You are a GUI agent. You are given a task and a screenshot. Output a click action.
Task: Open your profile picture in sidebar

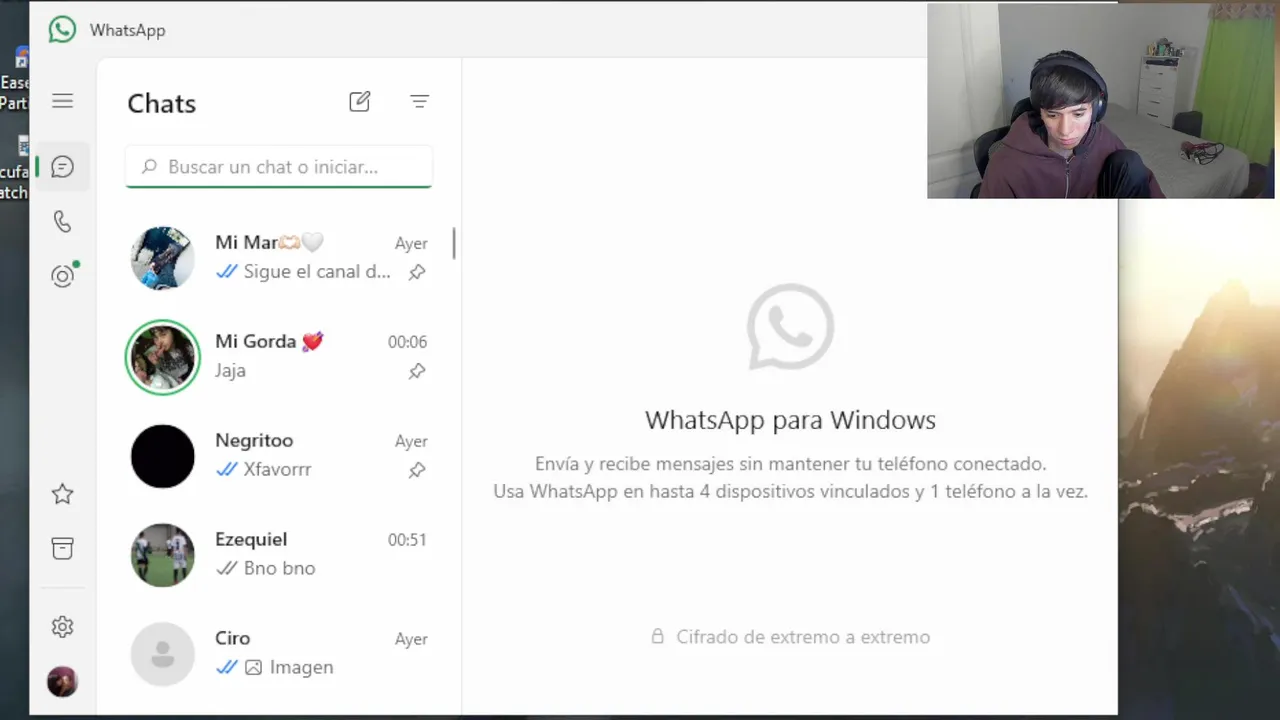click(62, 682)
